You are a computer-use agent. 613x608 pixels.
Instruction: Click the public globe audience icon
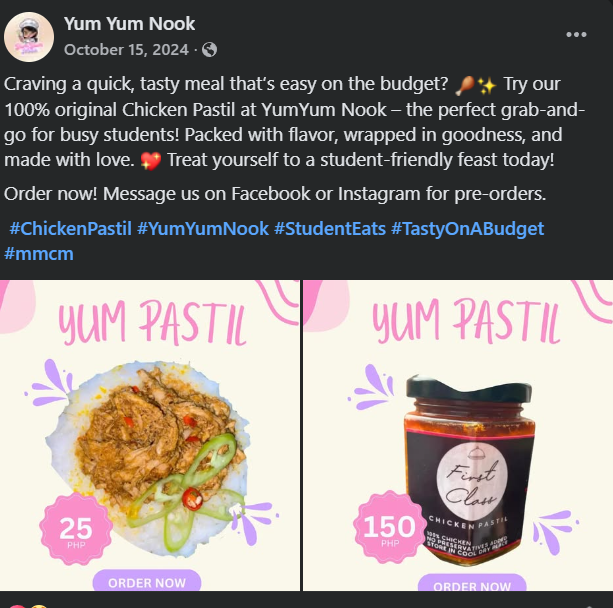[x=209, y=50]
